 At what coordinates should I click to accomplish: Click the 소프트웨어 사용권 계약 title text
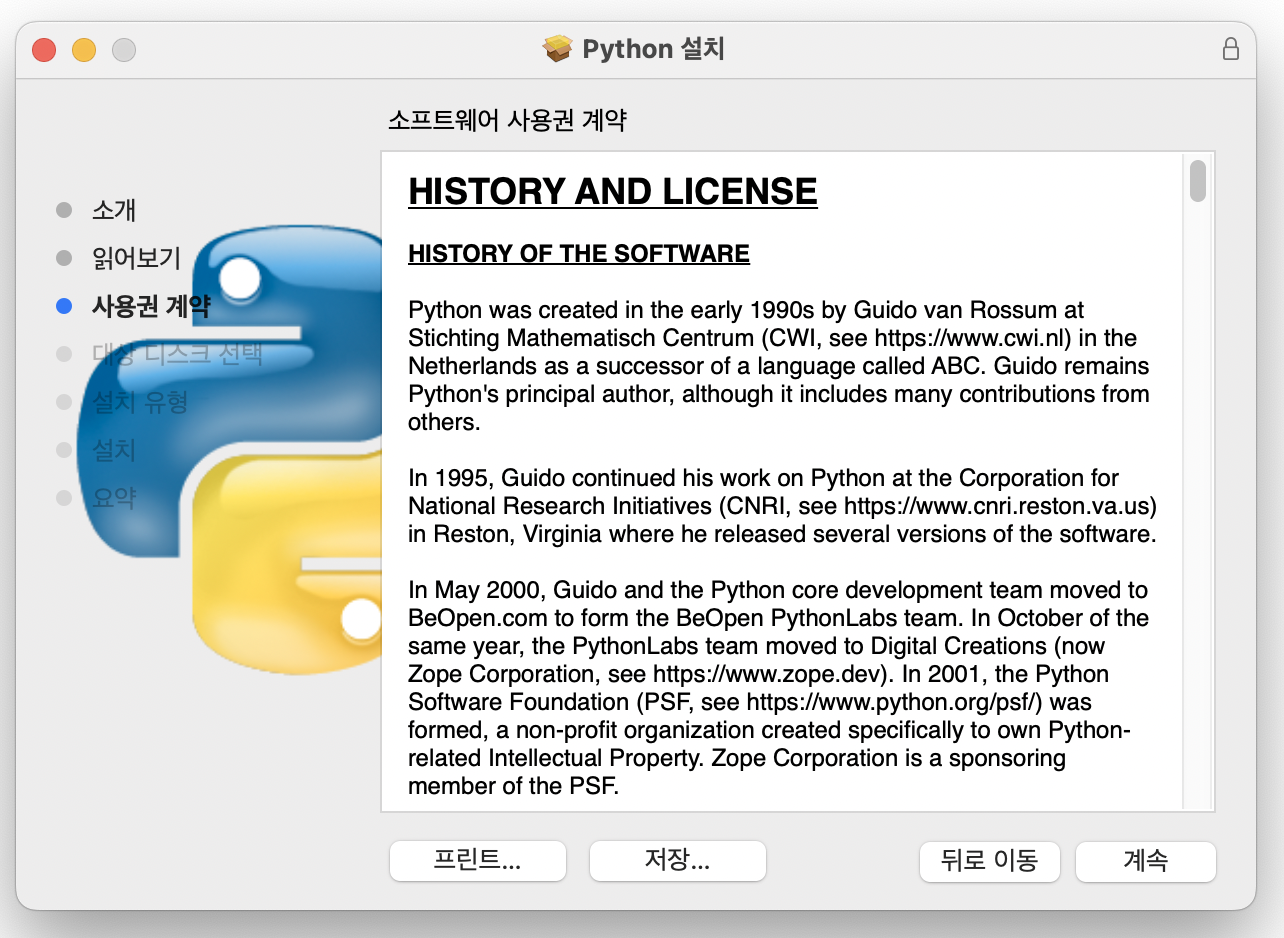(x=507, y=121)
